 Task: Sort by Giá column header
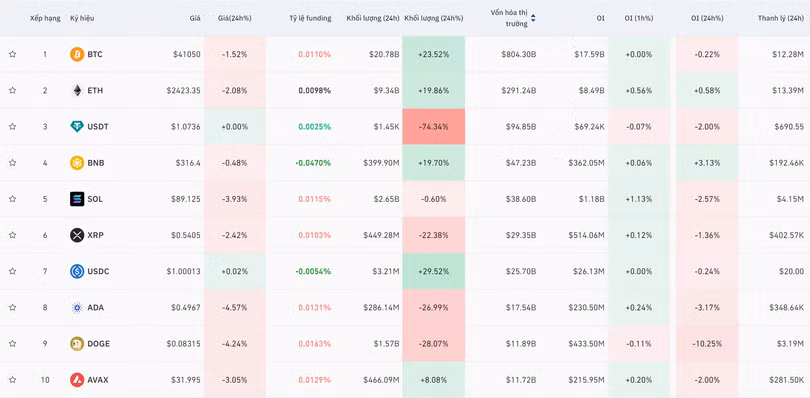195,18
